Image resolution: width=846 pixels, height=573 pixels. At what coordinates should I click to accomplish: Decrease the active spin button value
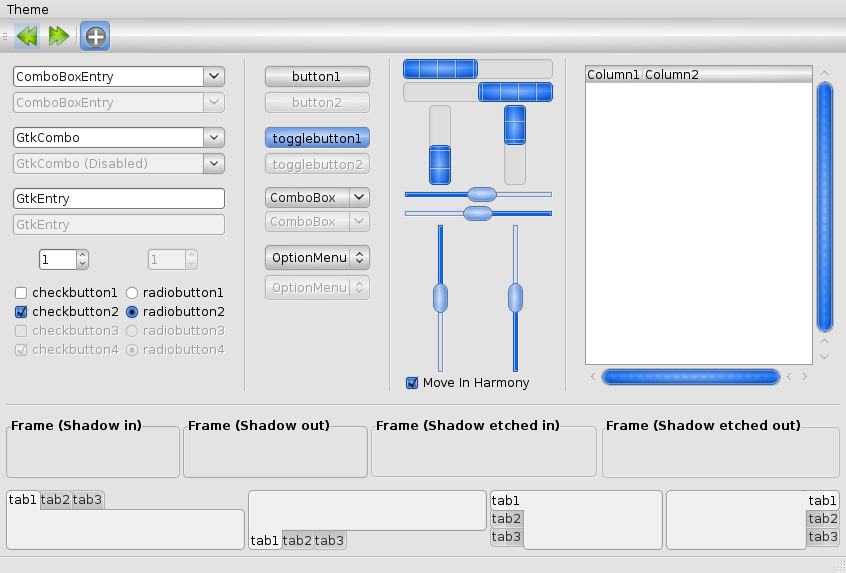point(82,264)
